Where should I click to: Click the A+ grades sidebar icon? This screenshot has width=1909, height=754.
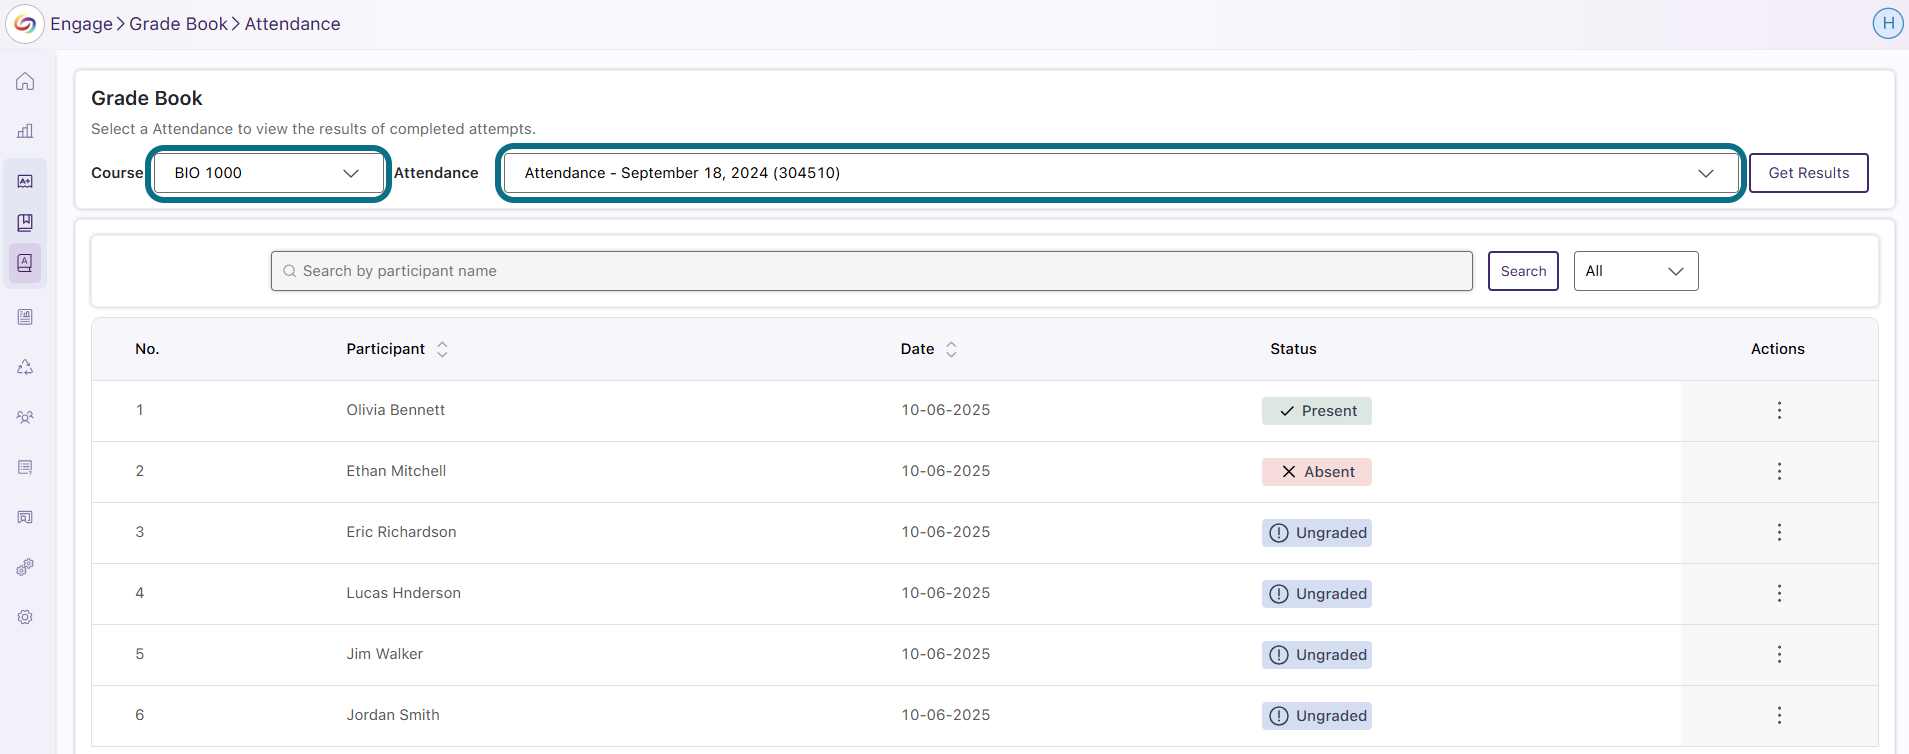[25, 181]
